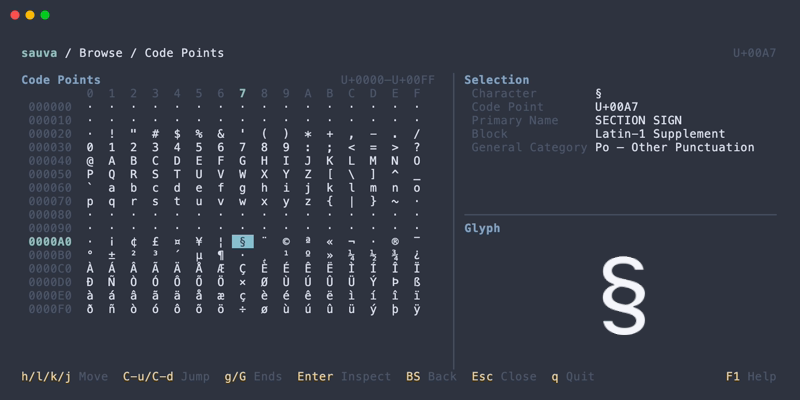Screen dimensions: 800x400
Task: Select the $ character cell
Action: pos(177,134)
